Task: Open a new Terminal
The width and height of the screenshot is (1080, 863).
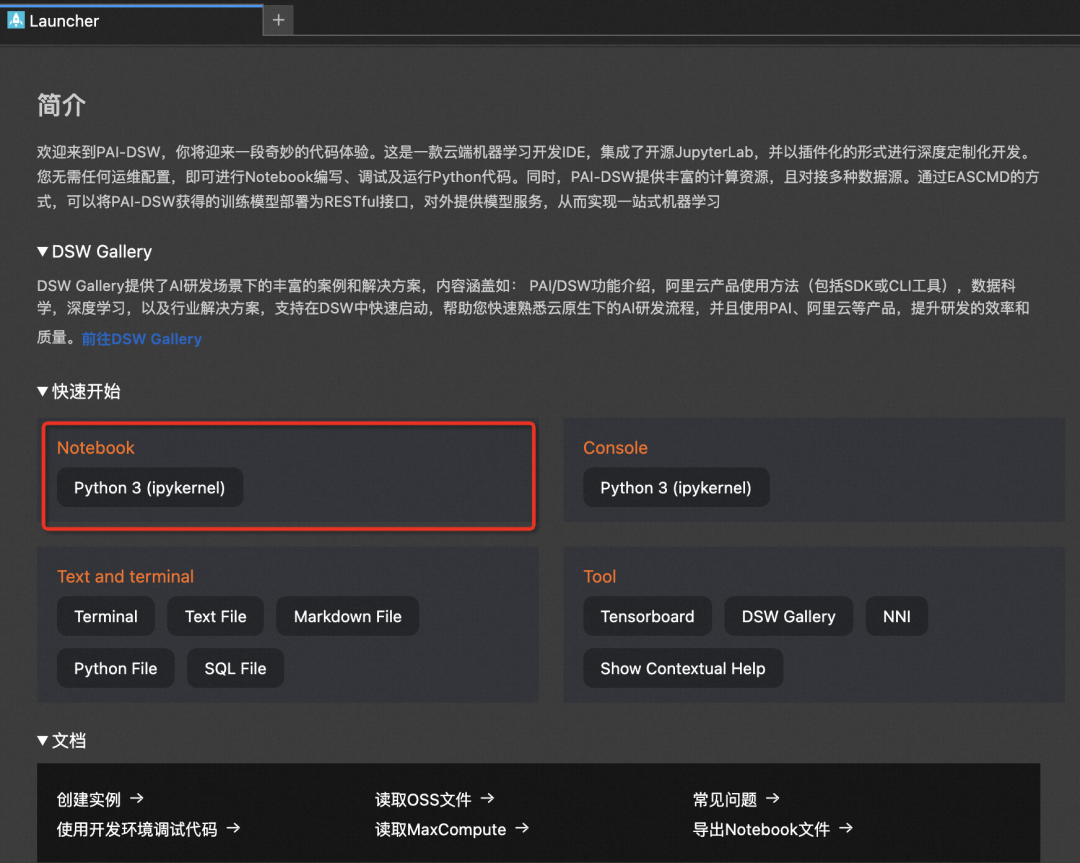Action: (105, 616)
